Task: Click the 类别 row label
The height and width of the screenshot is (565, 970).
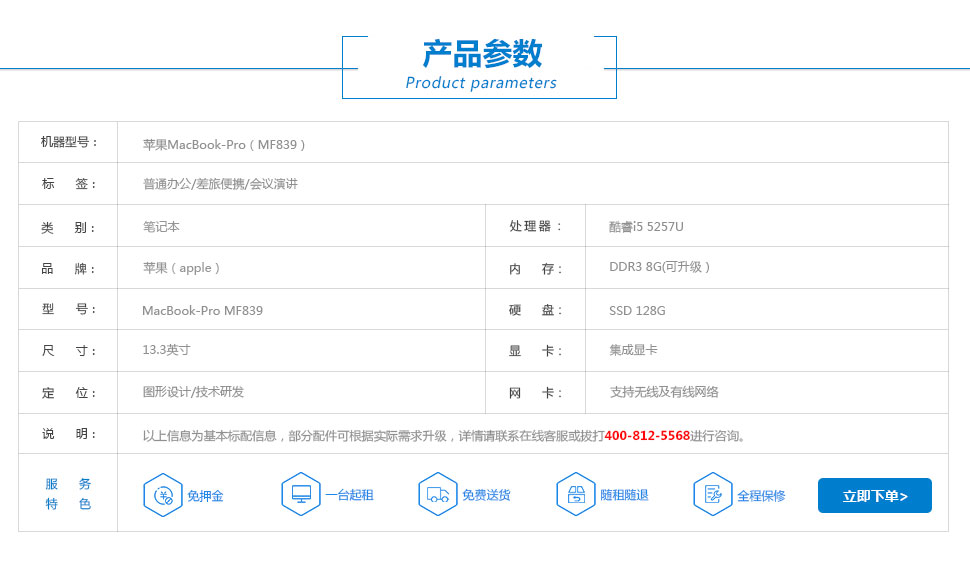Action: click(x=68, y=228)
